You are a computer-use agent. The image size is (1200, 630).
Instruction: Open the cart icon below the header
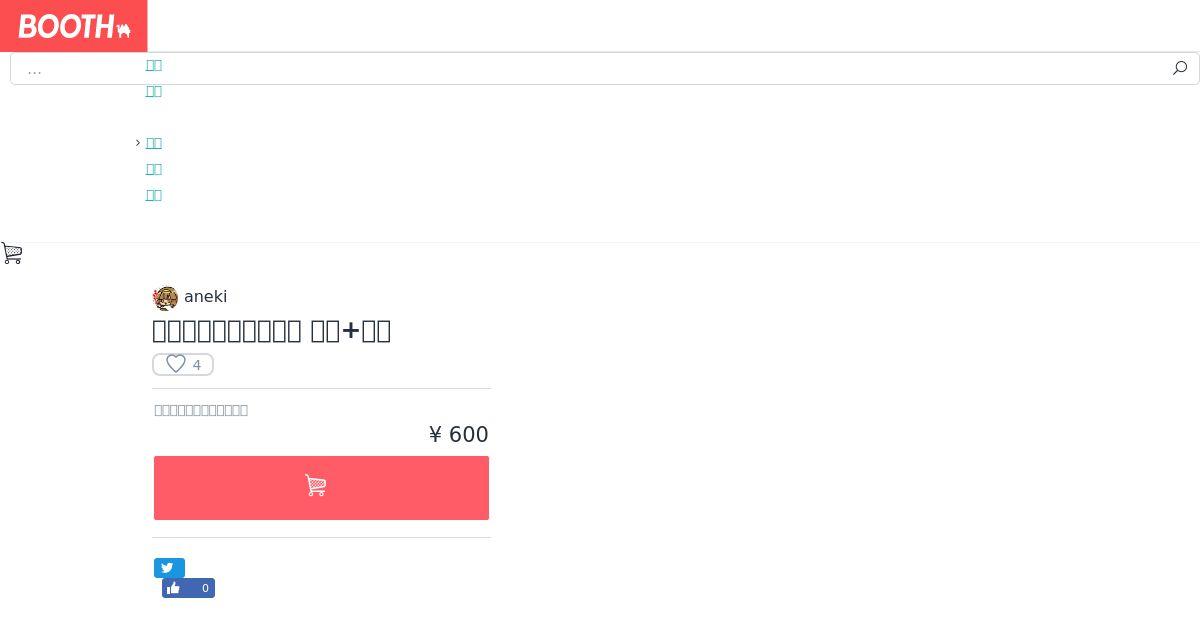click(12, 253)
